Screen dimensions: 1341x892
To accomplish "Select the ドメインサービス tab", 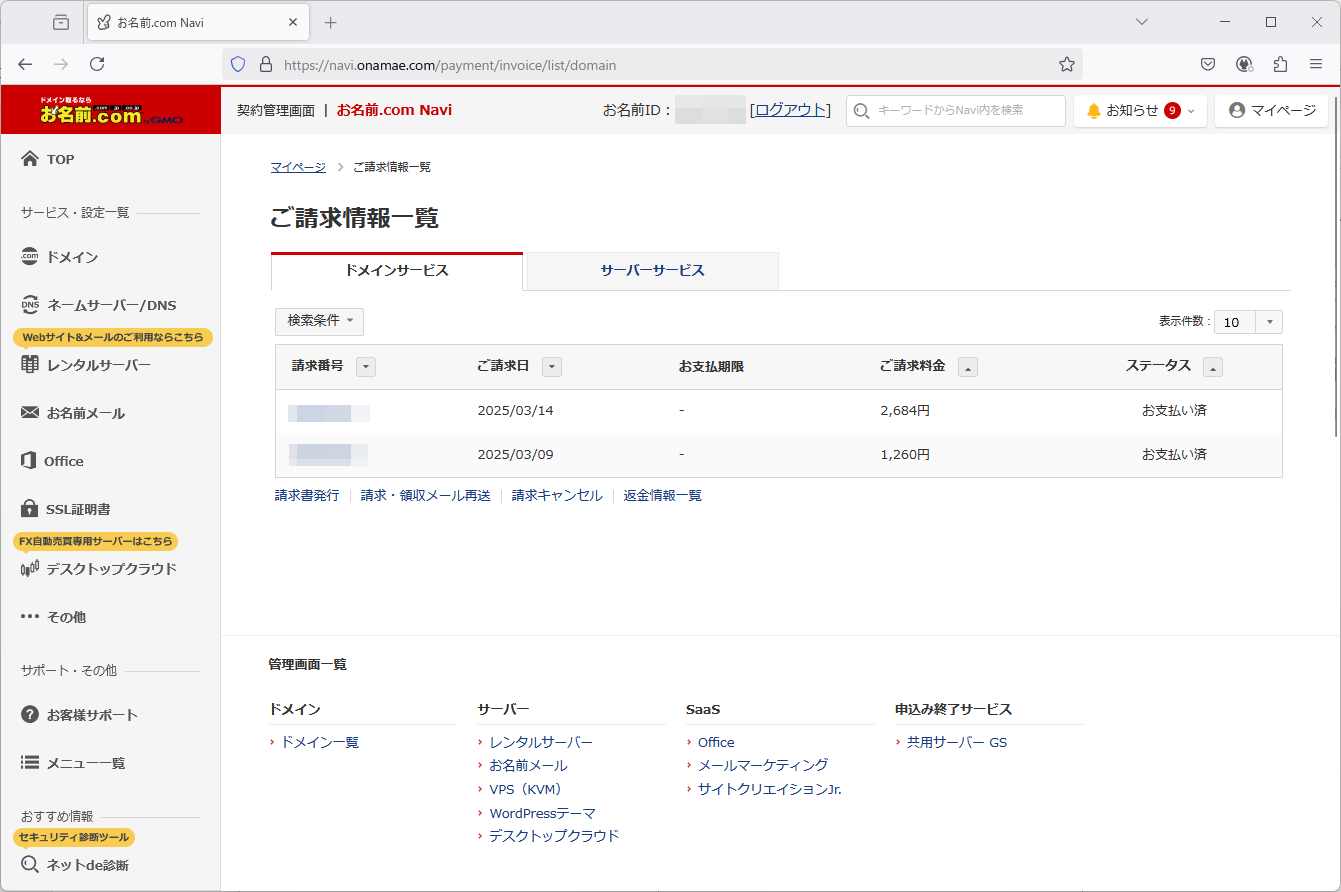I will pos(396,271).
